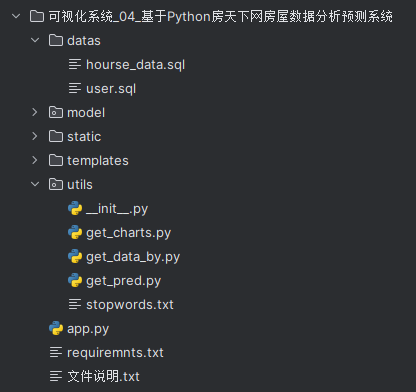Click the utils package folder icon

(56, 184)
